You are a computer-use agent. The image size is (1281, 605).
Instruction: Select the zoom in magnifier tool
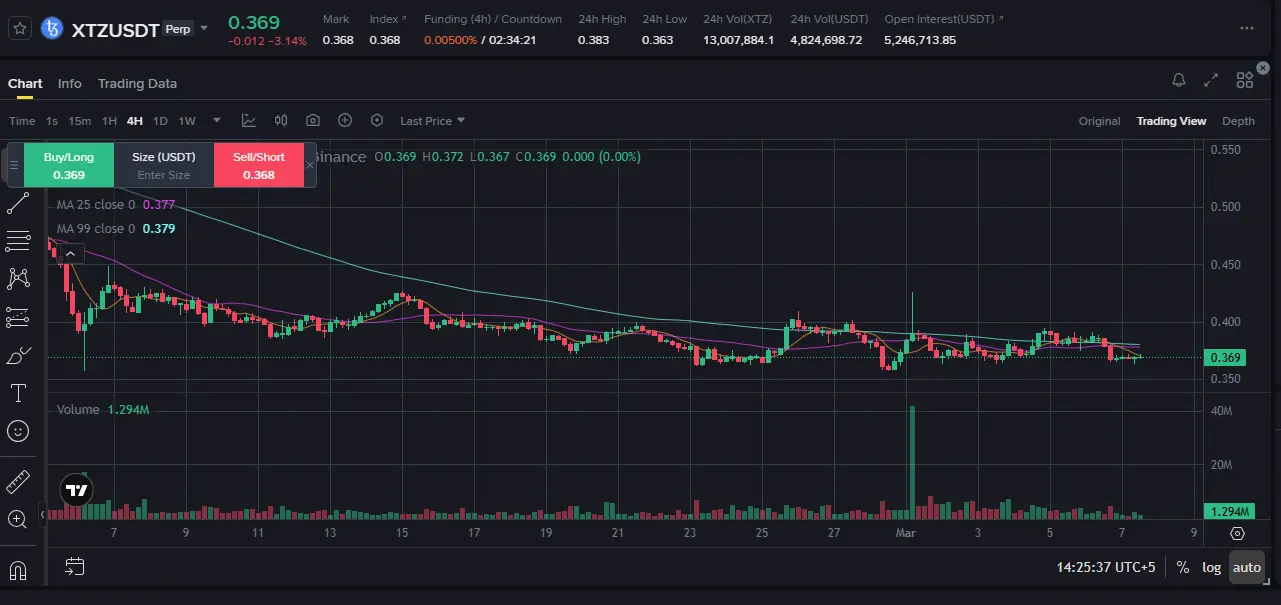17,519
